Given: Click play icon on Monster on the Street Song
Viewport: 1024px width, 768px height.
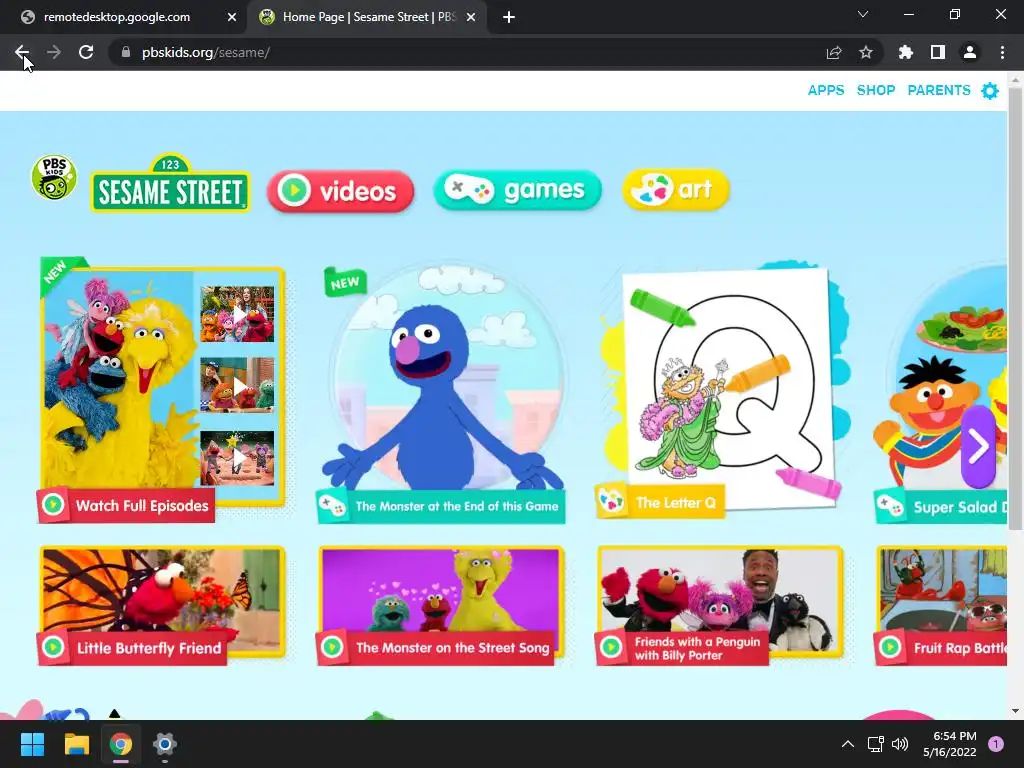Looking at the screenshot, I should [332, 647].
